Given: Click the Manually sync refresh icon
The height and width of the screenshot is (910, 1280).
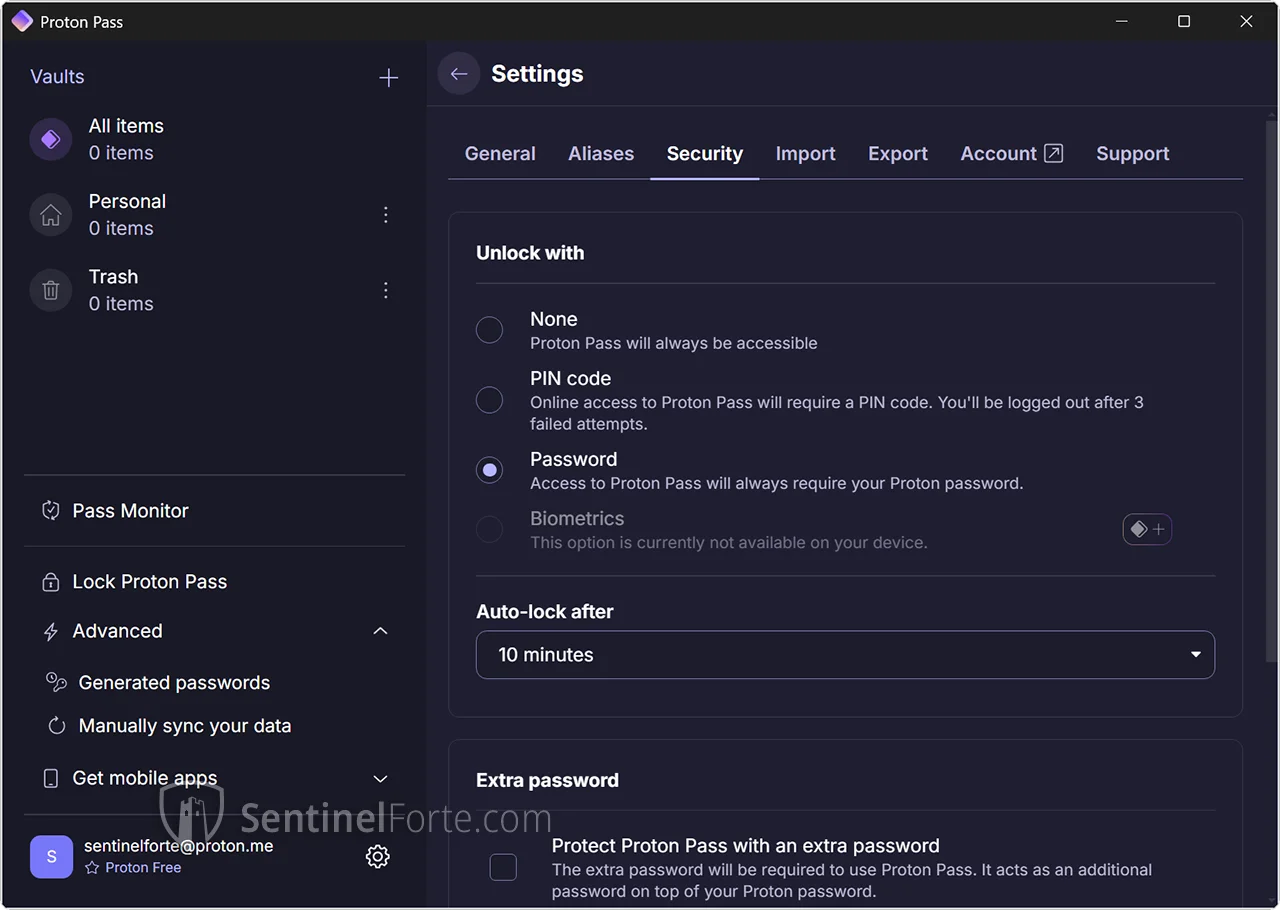Looking at the screenshot, I should click(57, 726).
